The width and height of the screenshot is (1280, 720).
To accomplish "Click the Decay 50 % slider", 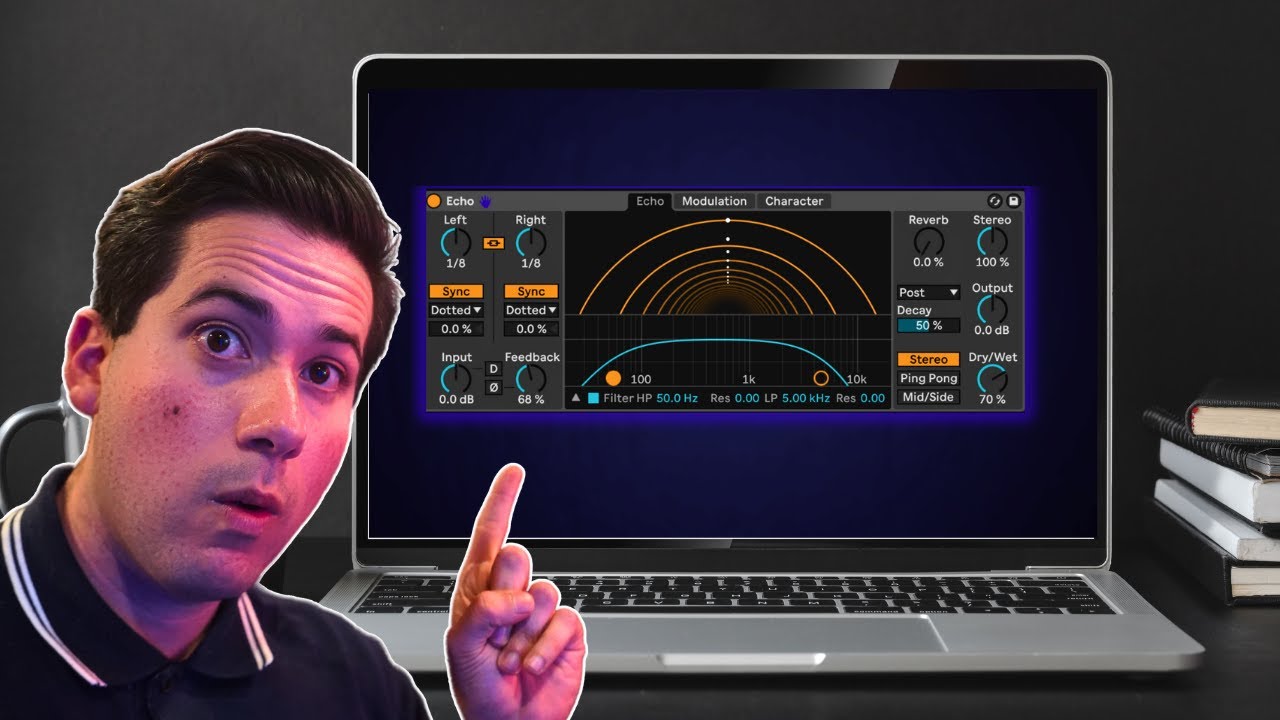I will coord(929,326).
